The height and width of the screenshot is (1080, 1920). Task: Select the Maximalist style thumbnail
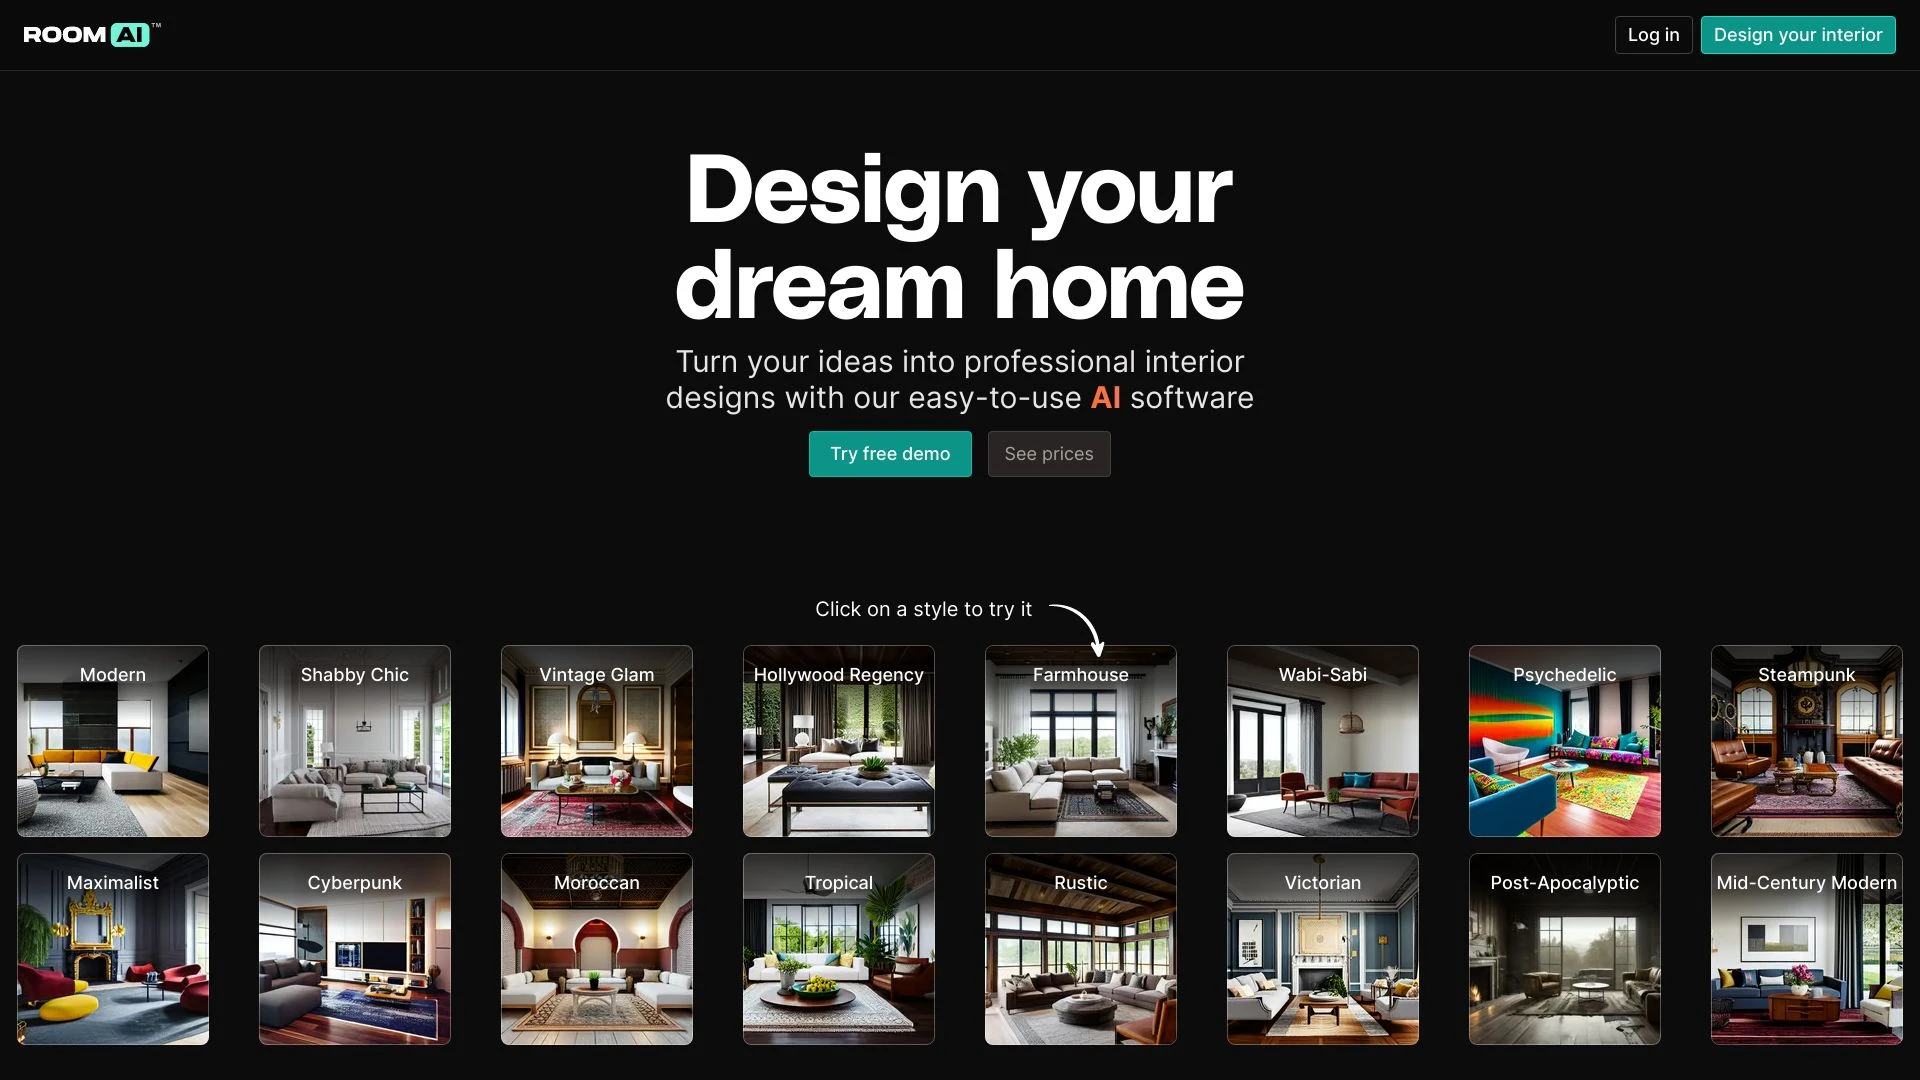pyautogui.click(x=112, y=948)
